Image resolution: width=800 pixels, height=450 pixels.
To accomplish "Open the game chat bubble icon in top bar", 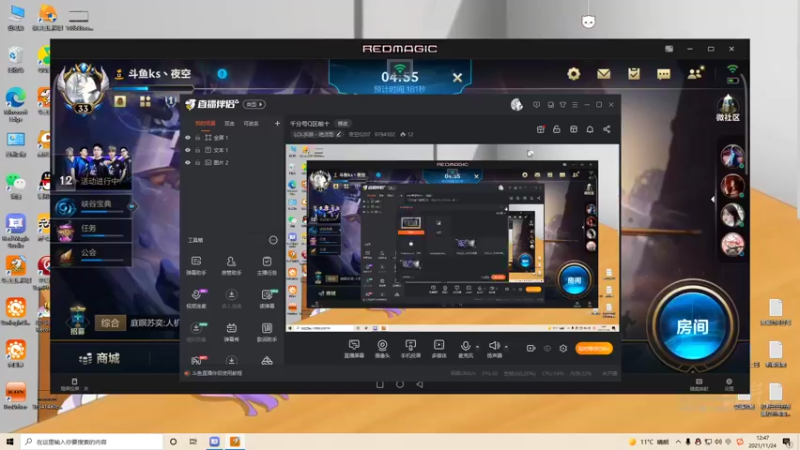I will [663, 74].
